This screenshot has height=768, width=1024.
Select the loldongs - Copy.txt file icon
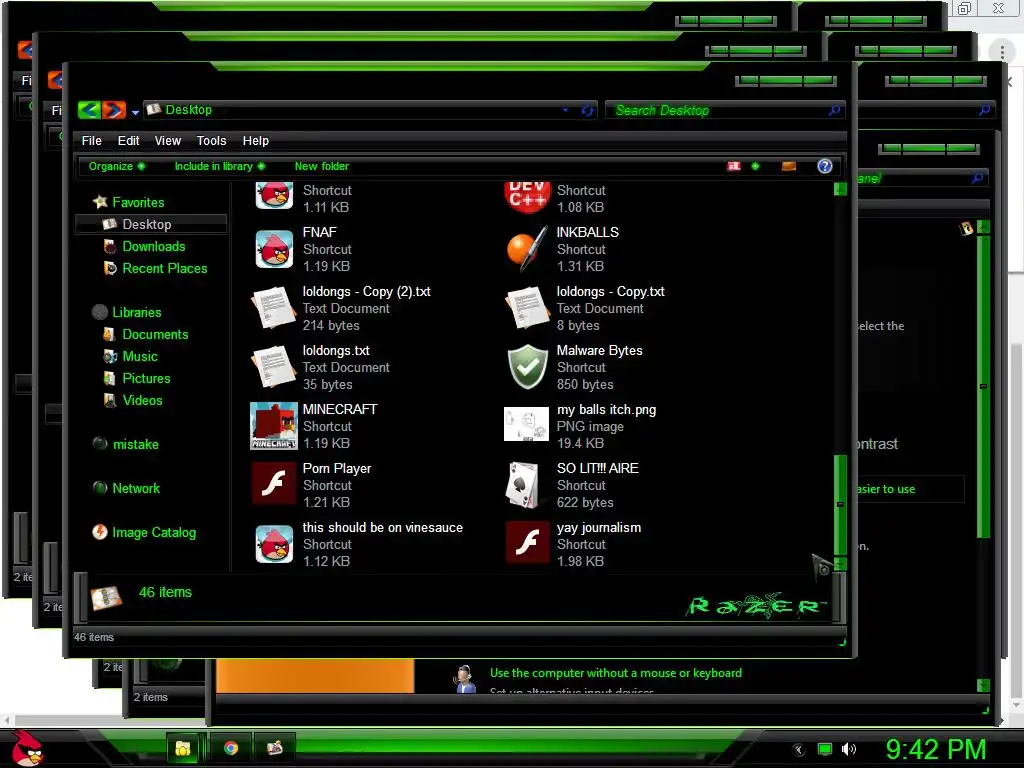coord(527,308)
